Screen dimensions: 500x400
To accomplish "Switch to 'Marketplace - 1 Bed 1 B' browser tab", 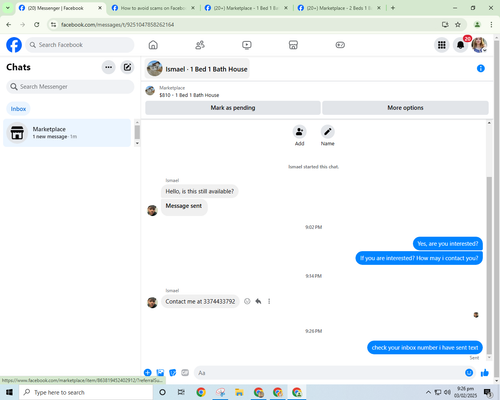I will (246, 8).
